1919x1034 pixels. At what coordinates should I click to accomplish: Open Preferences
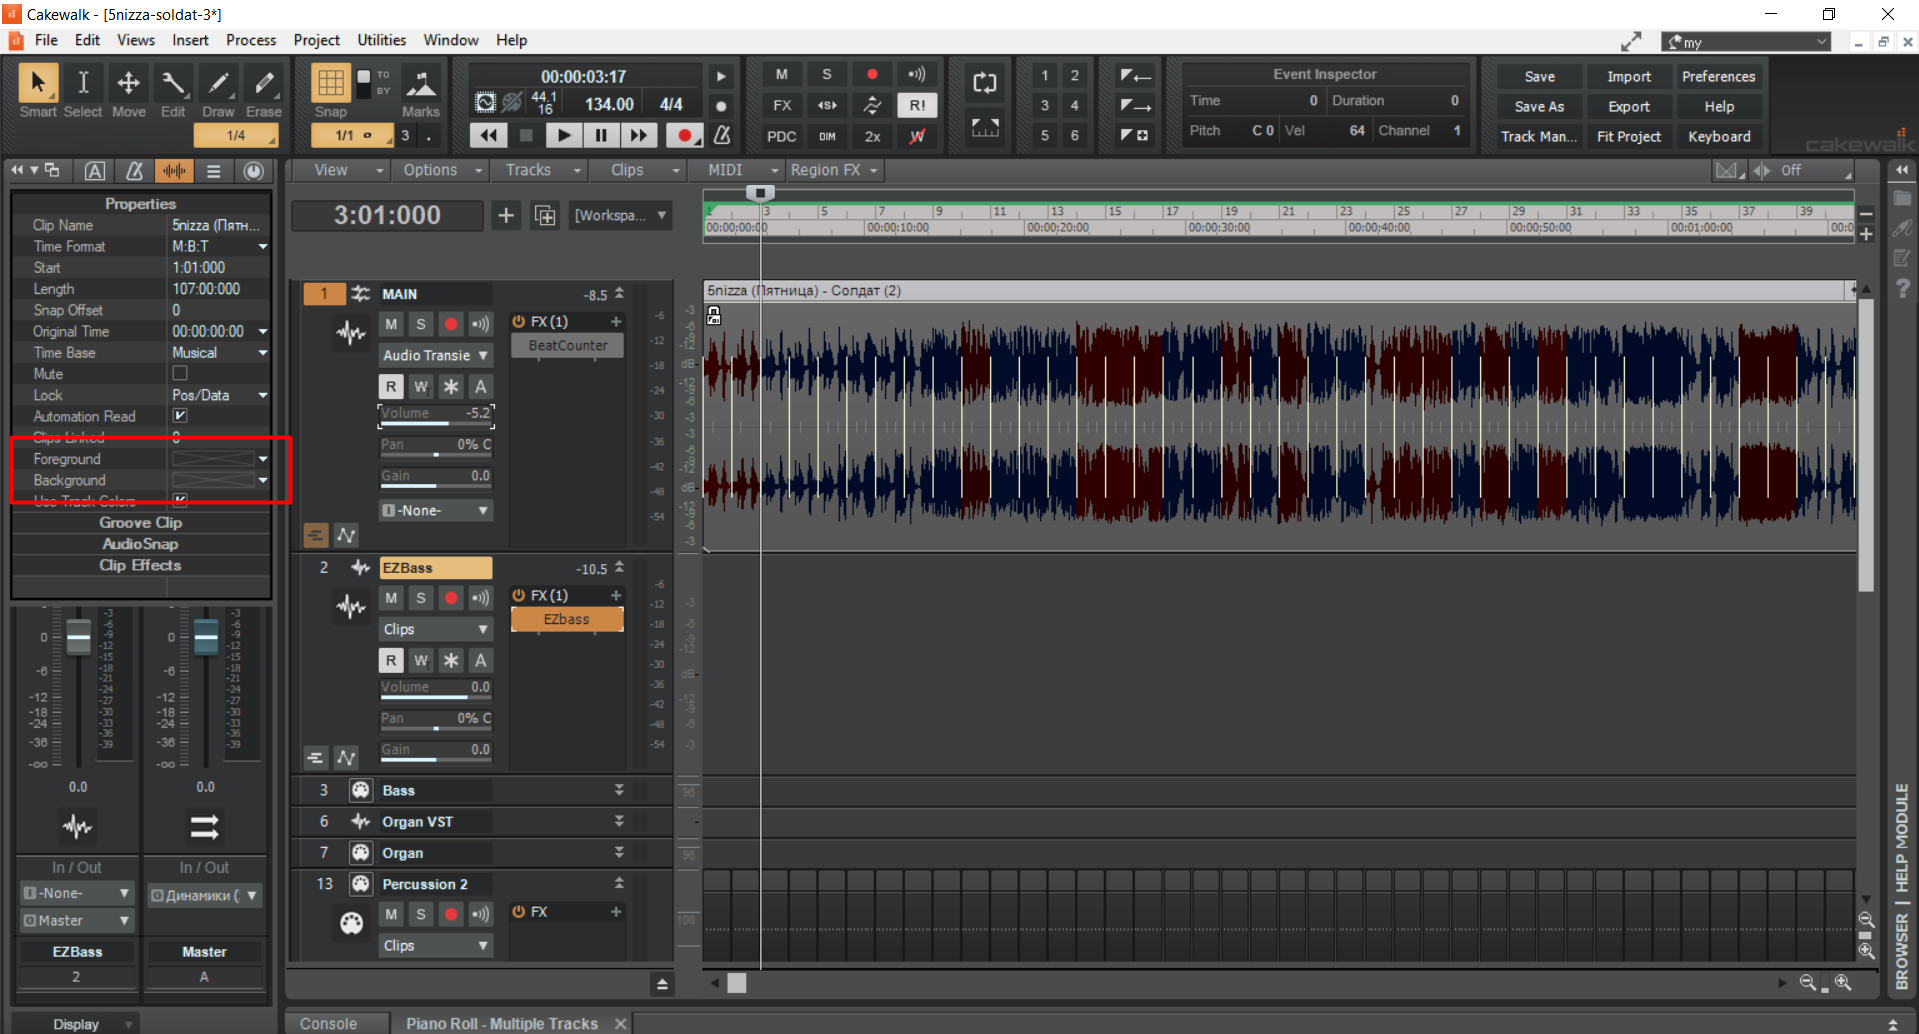coord(1718,77)
